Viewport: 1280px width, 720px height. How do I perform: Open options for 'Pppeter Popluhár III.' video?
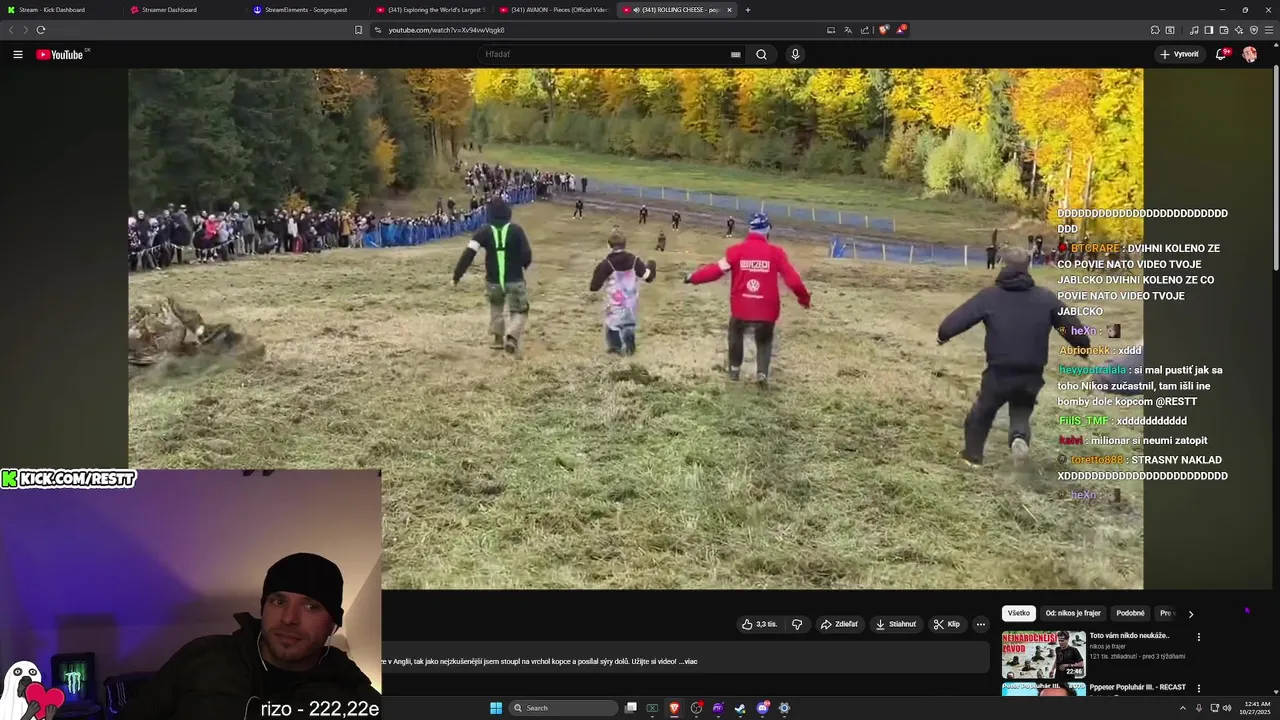(x=1199, y=688)
